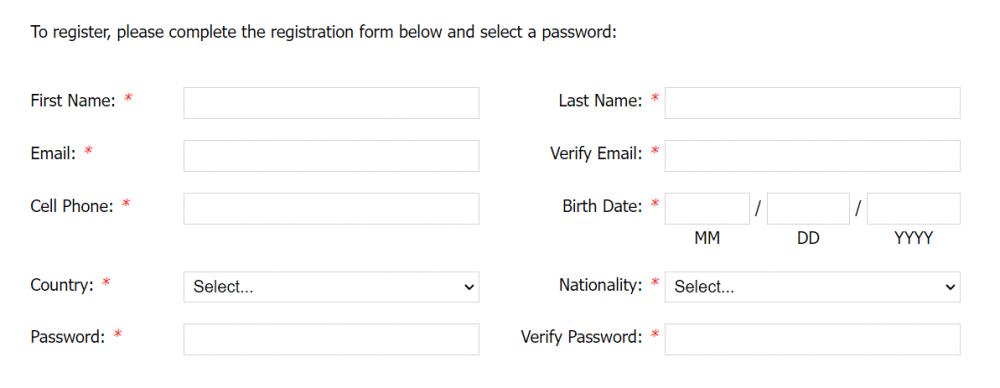Click the MM birth month box

[x=707, y=209]
